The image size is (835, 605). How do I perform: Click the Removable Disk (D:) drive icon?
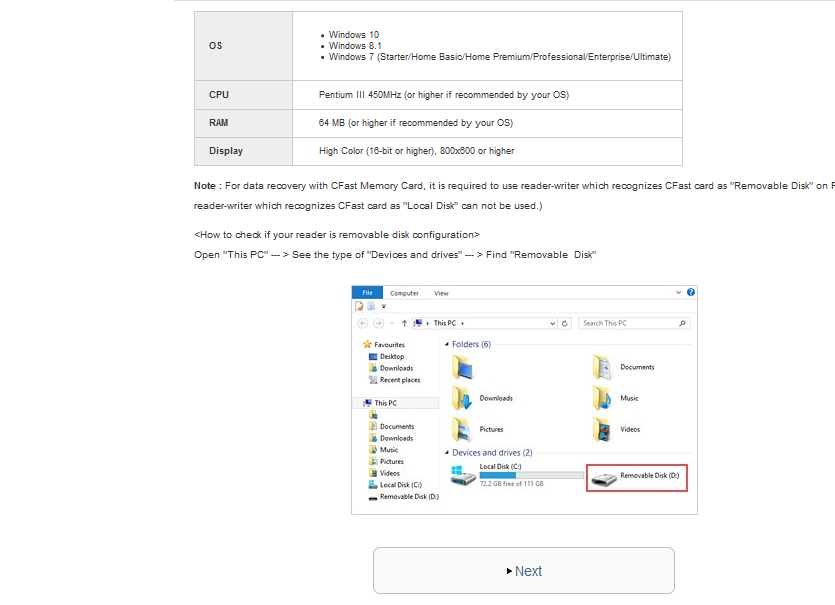pyautogui.click(x=604, y=479)
